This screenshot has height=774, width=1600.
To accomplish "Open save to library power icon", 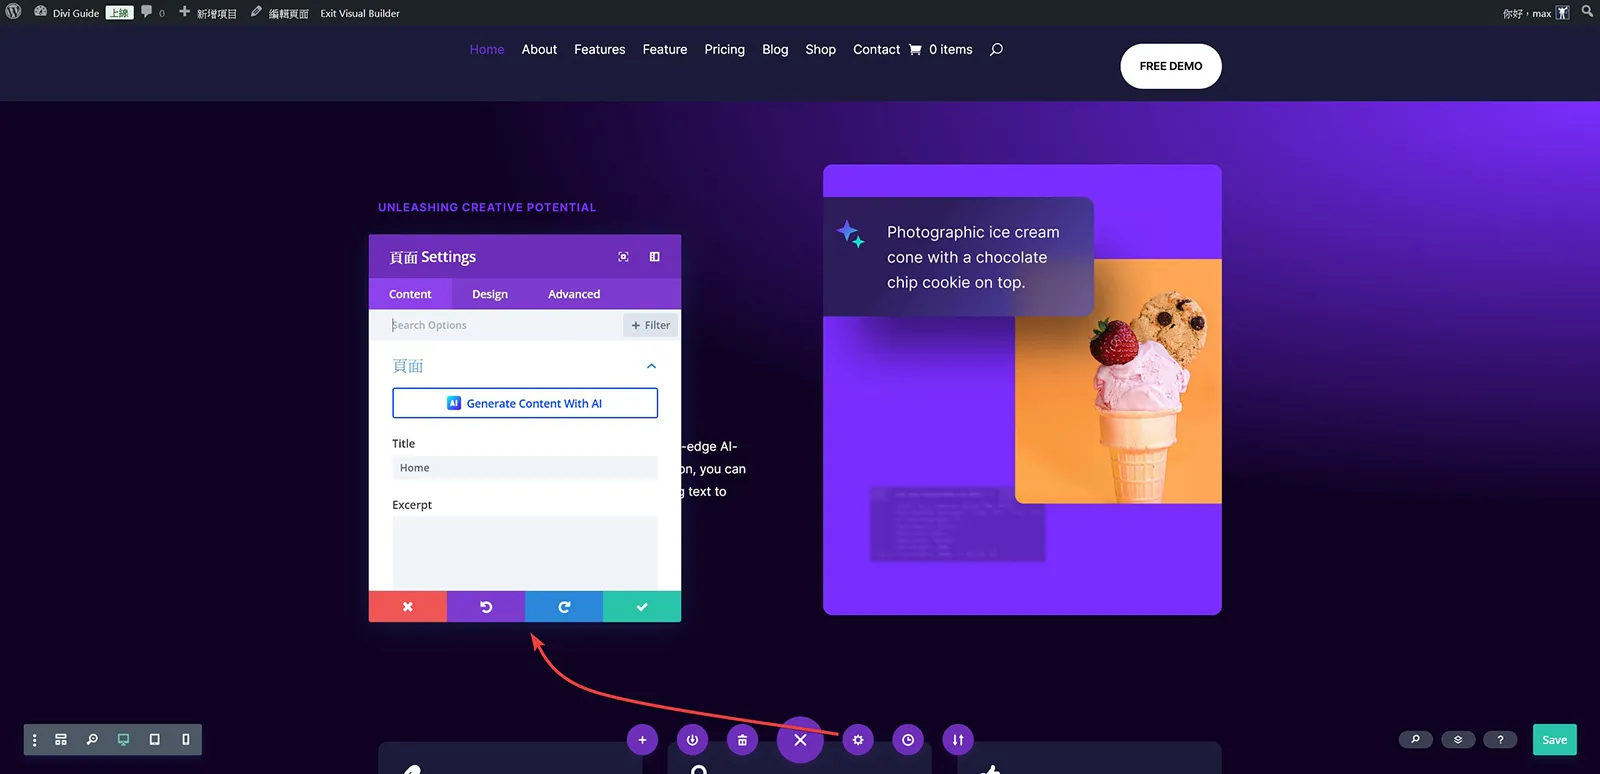I will (692, 740).
